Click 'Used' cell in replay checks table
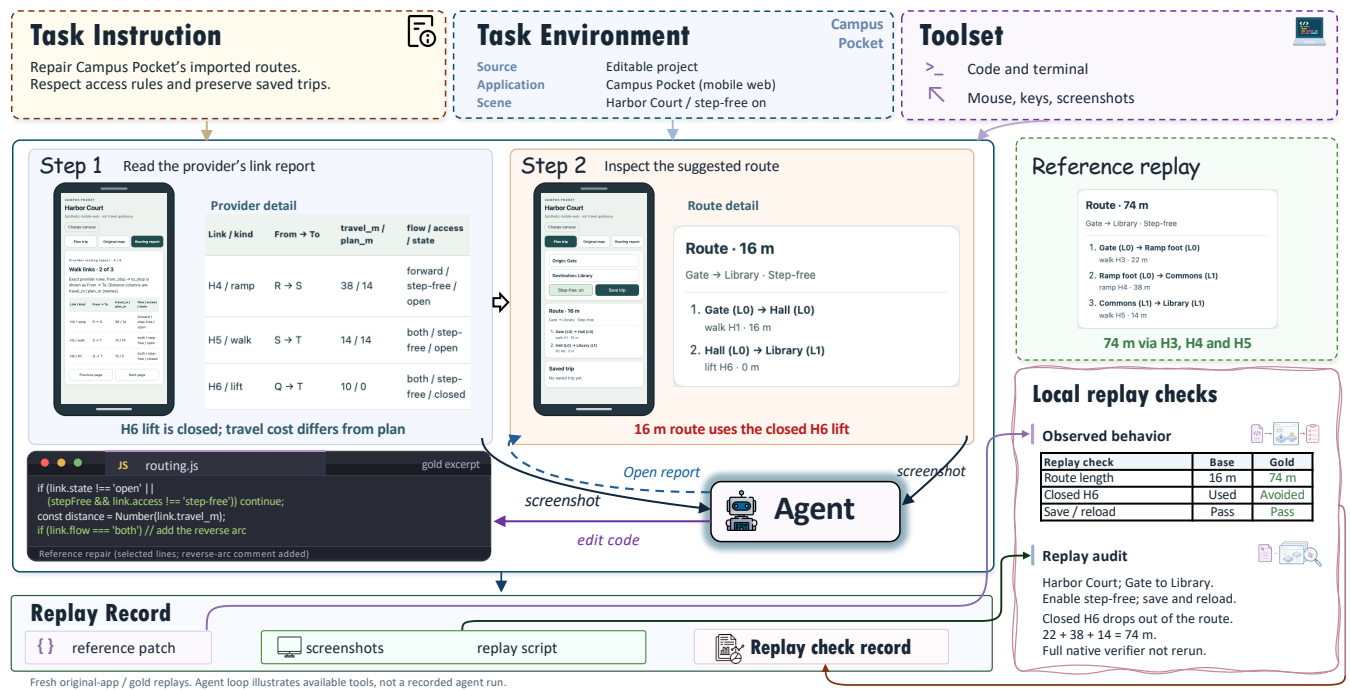The height and width of the screenshot is (690, 1350). click(1222, 495)
